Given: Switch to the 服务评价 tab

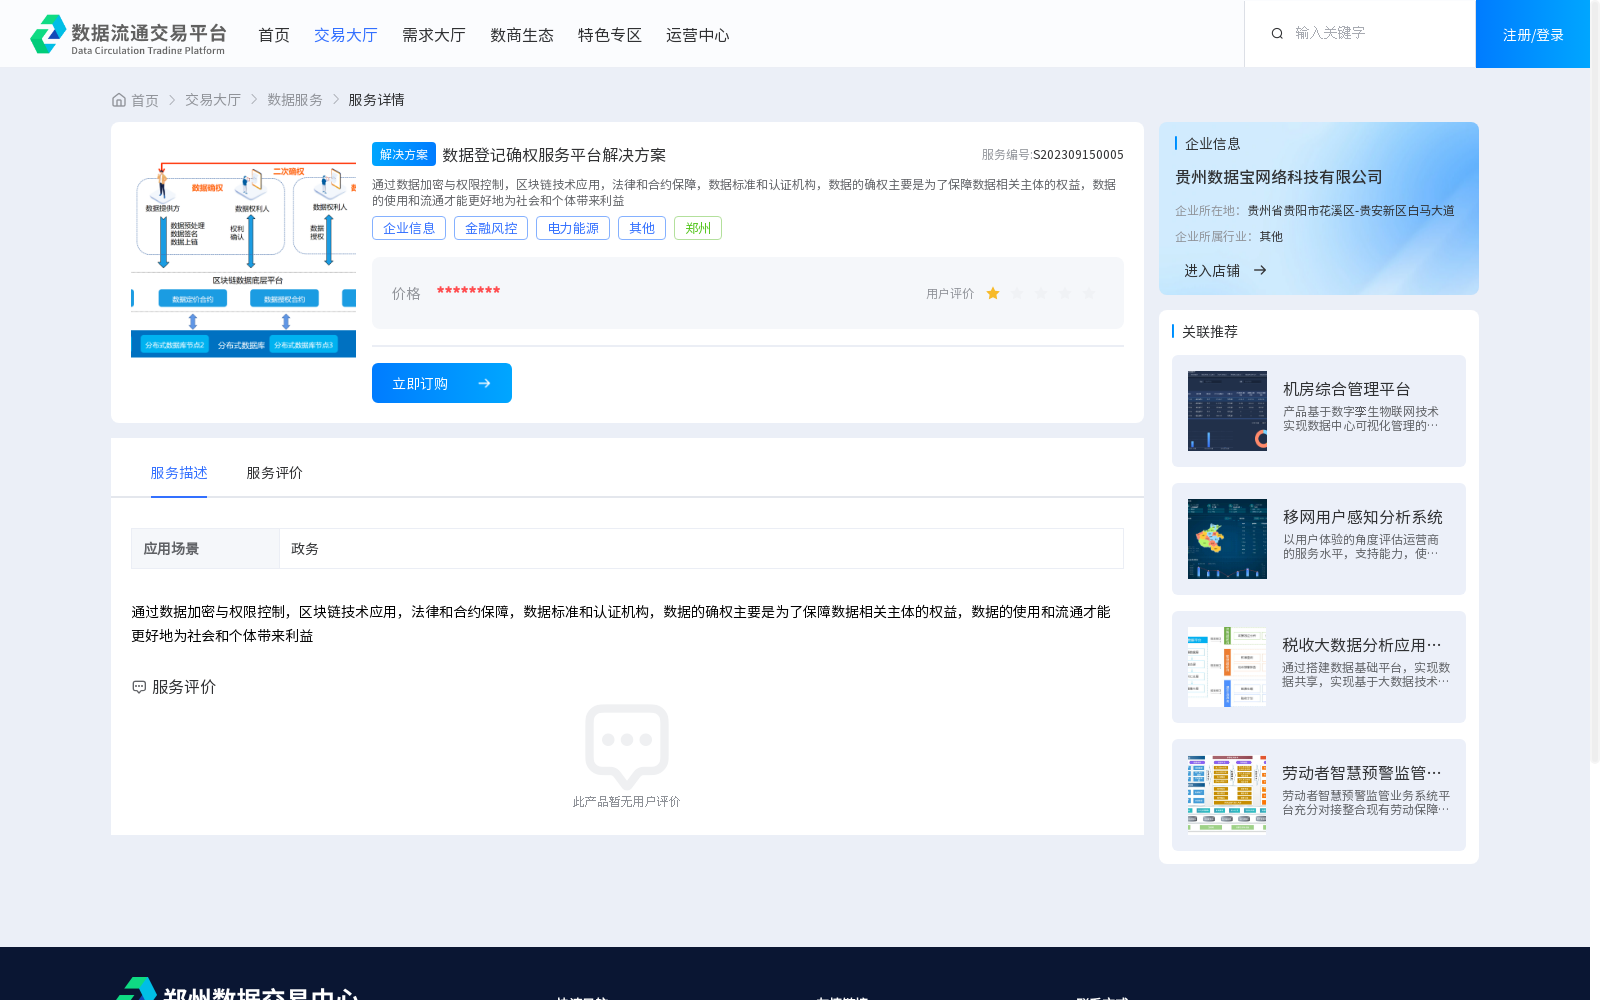Looking at the screenshot, I should pyautogui.click(x=275, y=473).
